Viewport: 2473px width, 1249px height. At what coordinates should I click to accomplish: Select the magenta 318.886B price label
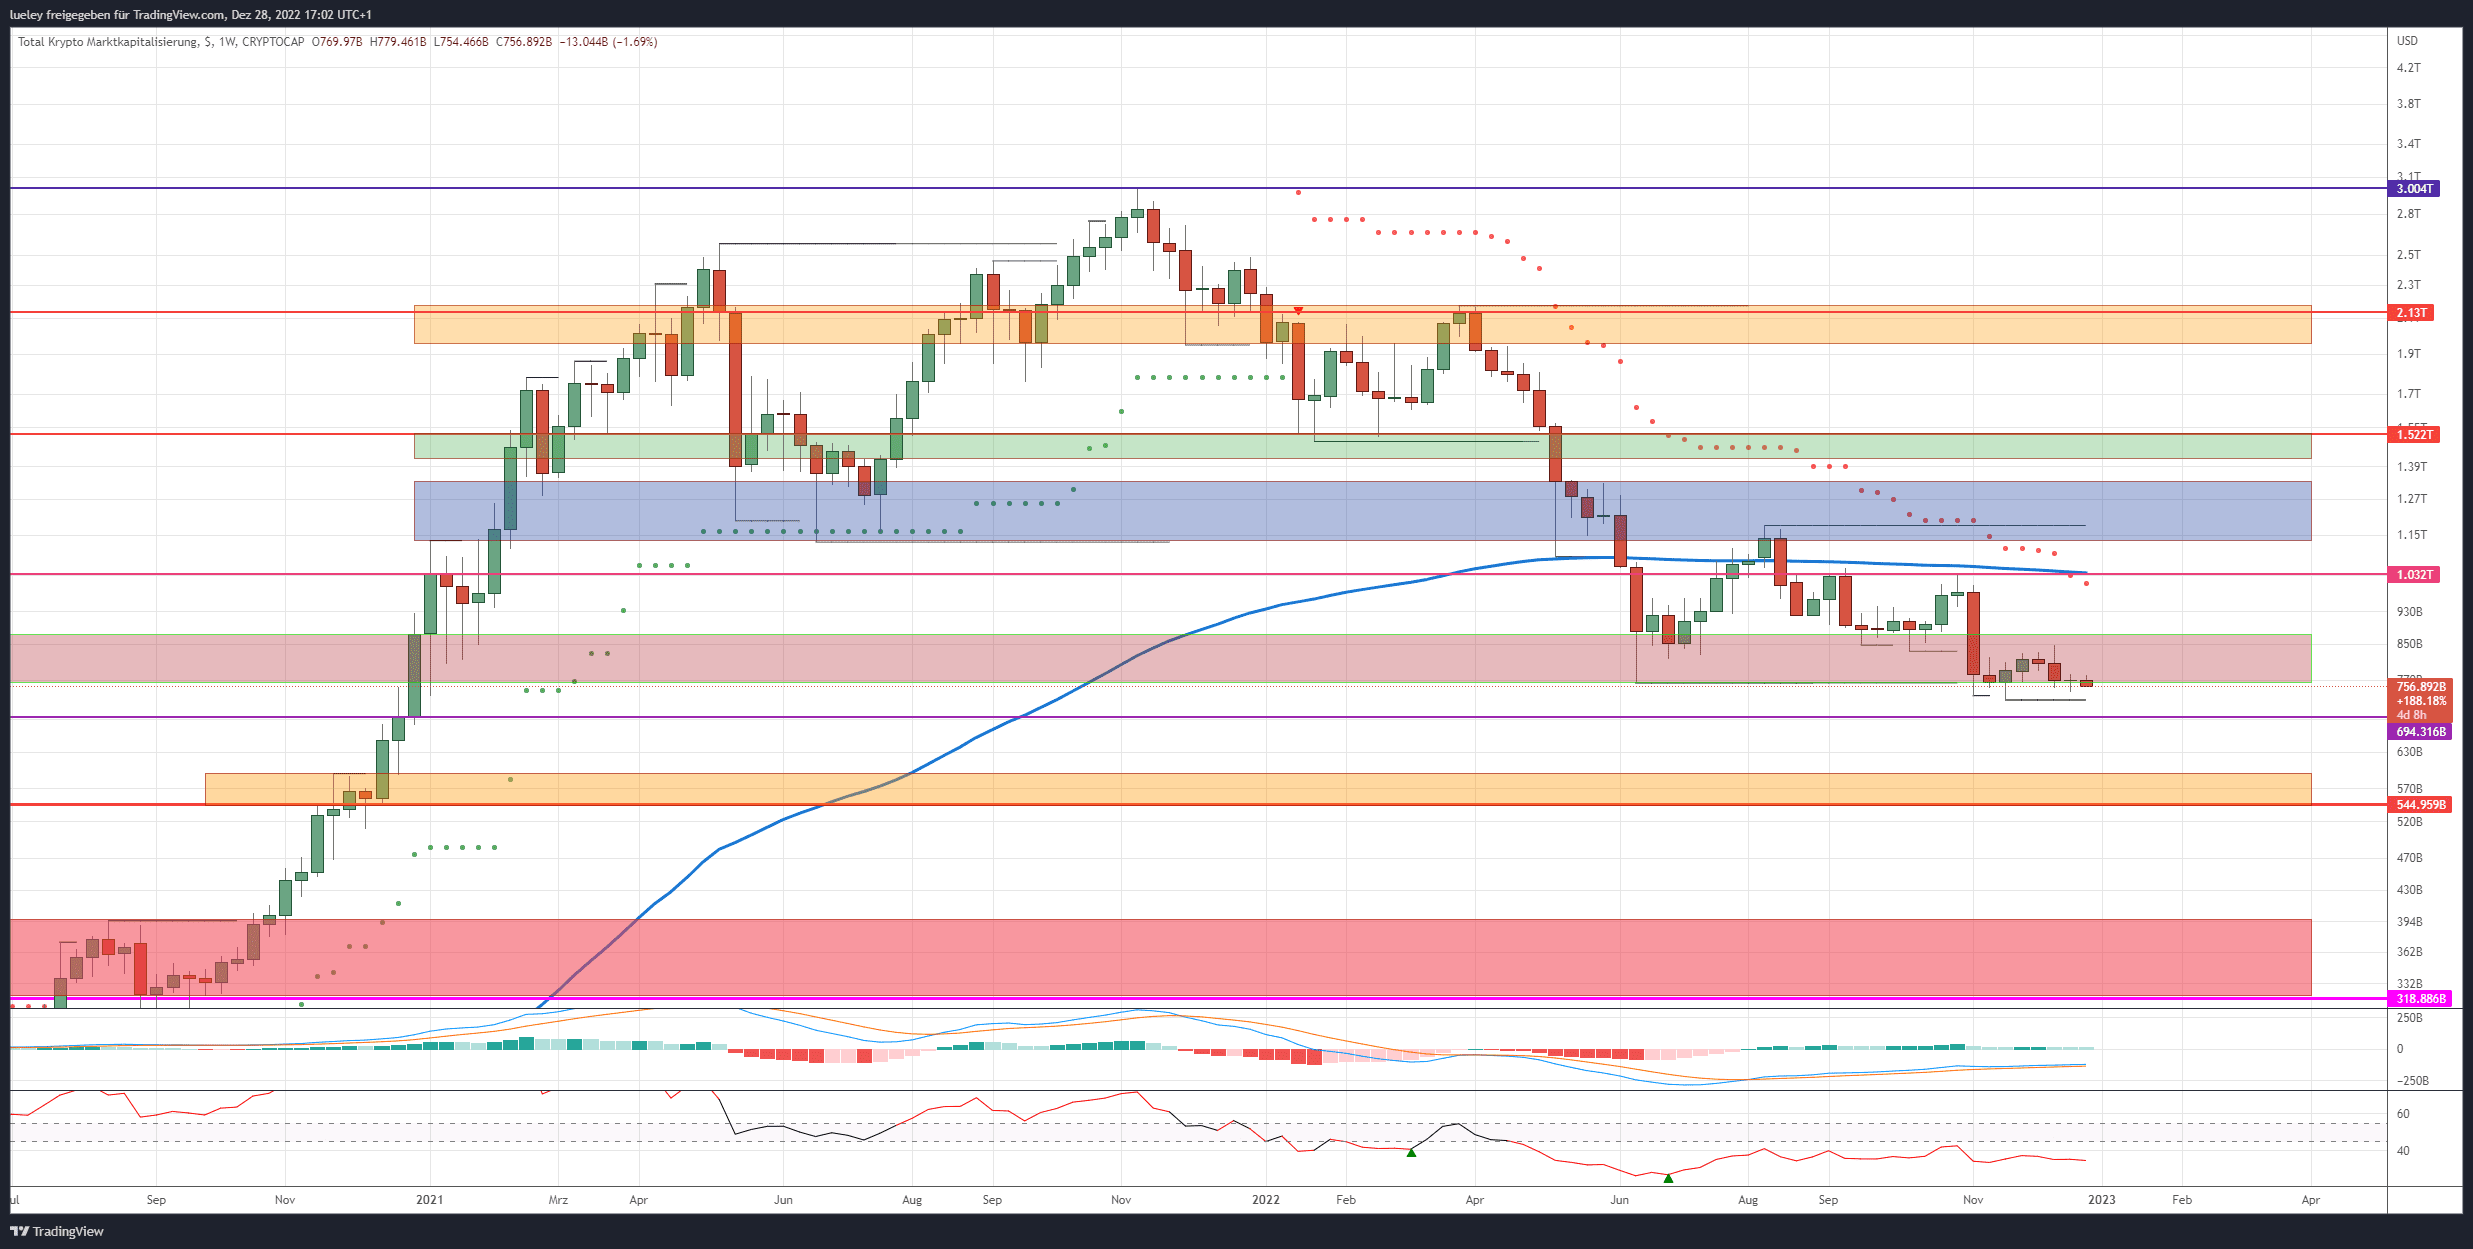[x=2420, y=999]
